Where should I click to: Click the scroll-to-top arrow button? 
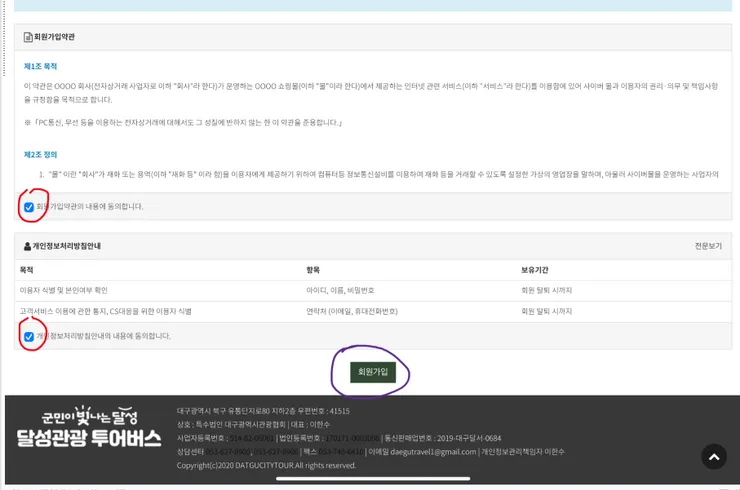tap(714, 456)
